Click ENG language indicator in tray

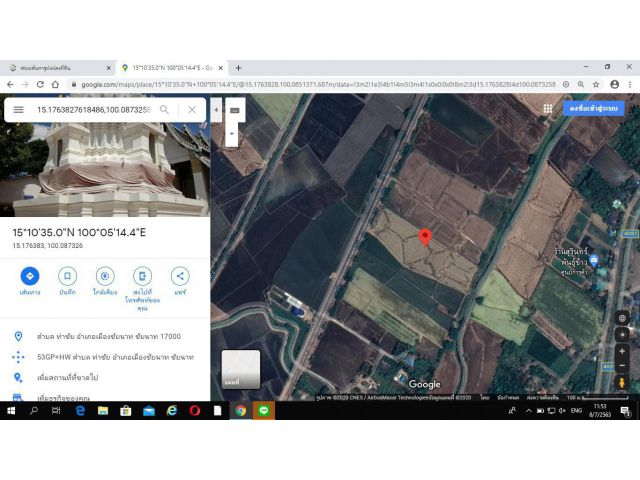[x=576, y=411]
